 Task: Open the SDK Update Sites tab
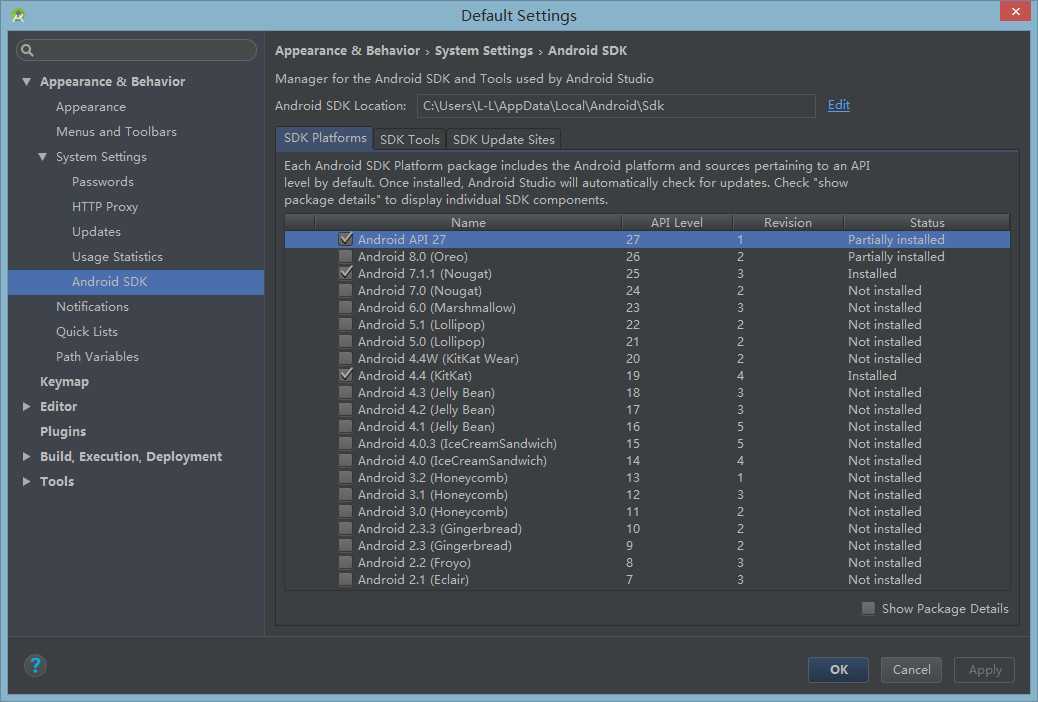(x=503, y=139)
